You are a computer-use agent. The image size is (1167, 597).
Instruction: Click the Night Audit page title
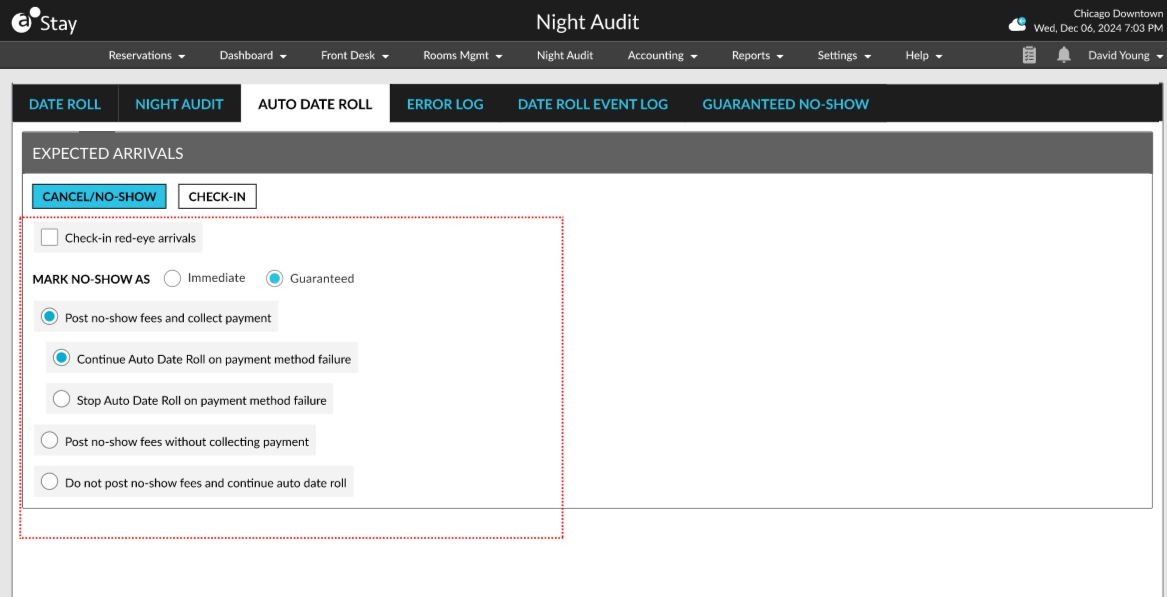[x=587, y=22]
